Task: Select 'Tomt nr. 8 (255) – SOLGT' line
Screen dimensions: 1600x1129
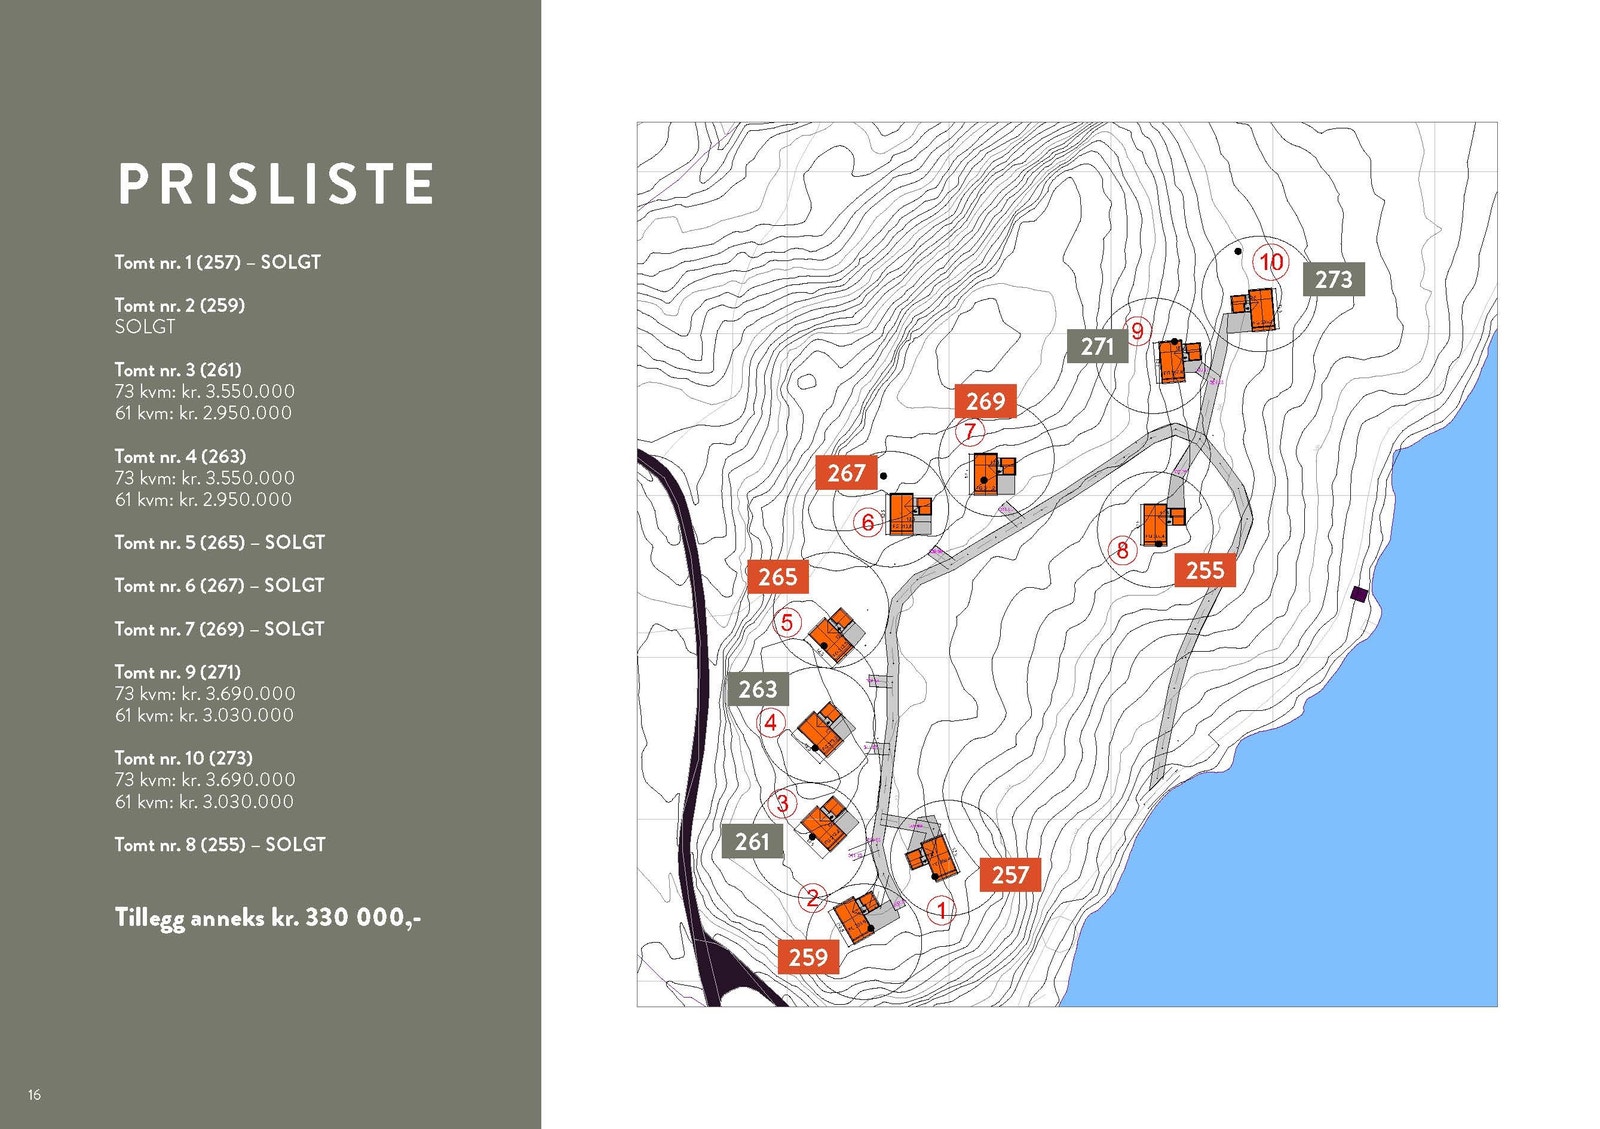Action: tap(220, 845)
